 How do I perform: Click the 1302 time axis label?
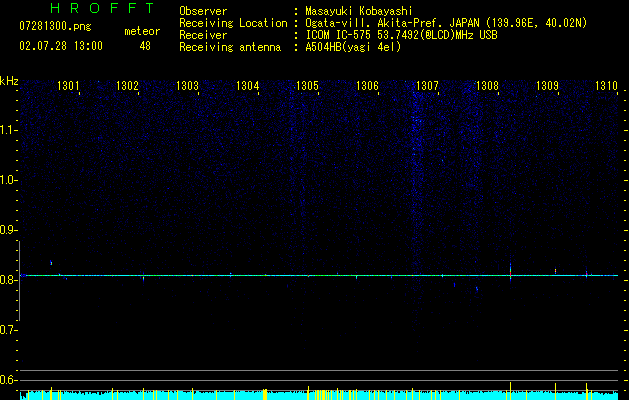[x=127, y=85]
